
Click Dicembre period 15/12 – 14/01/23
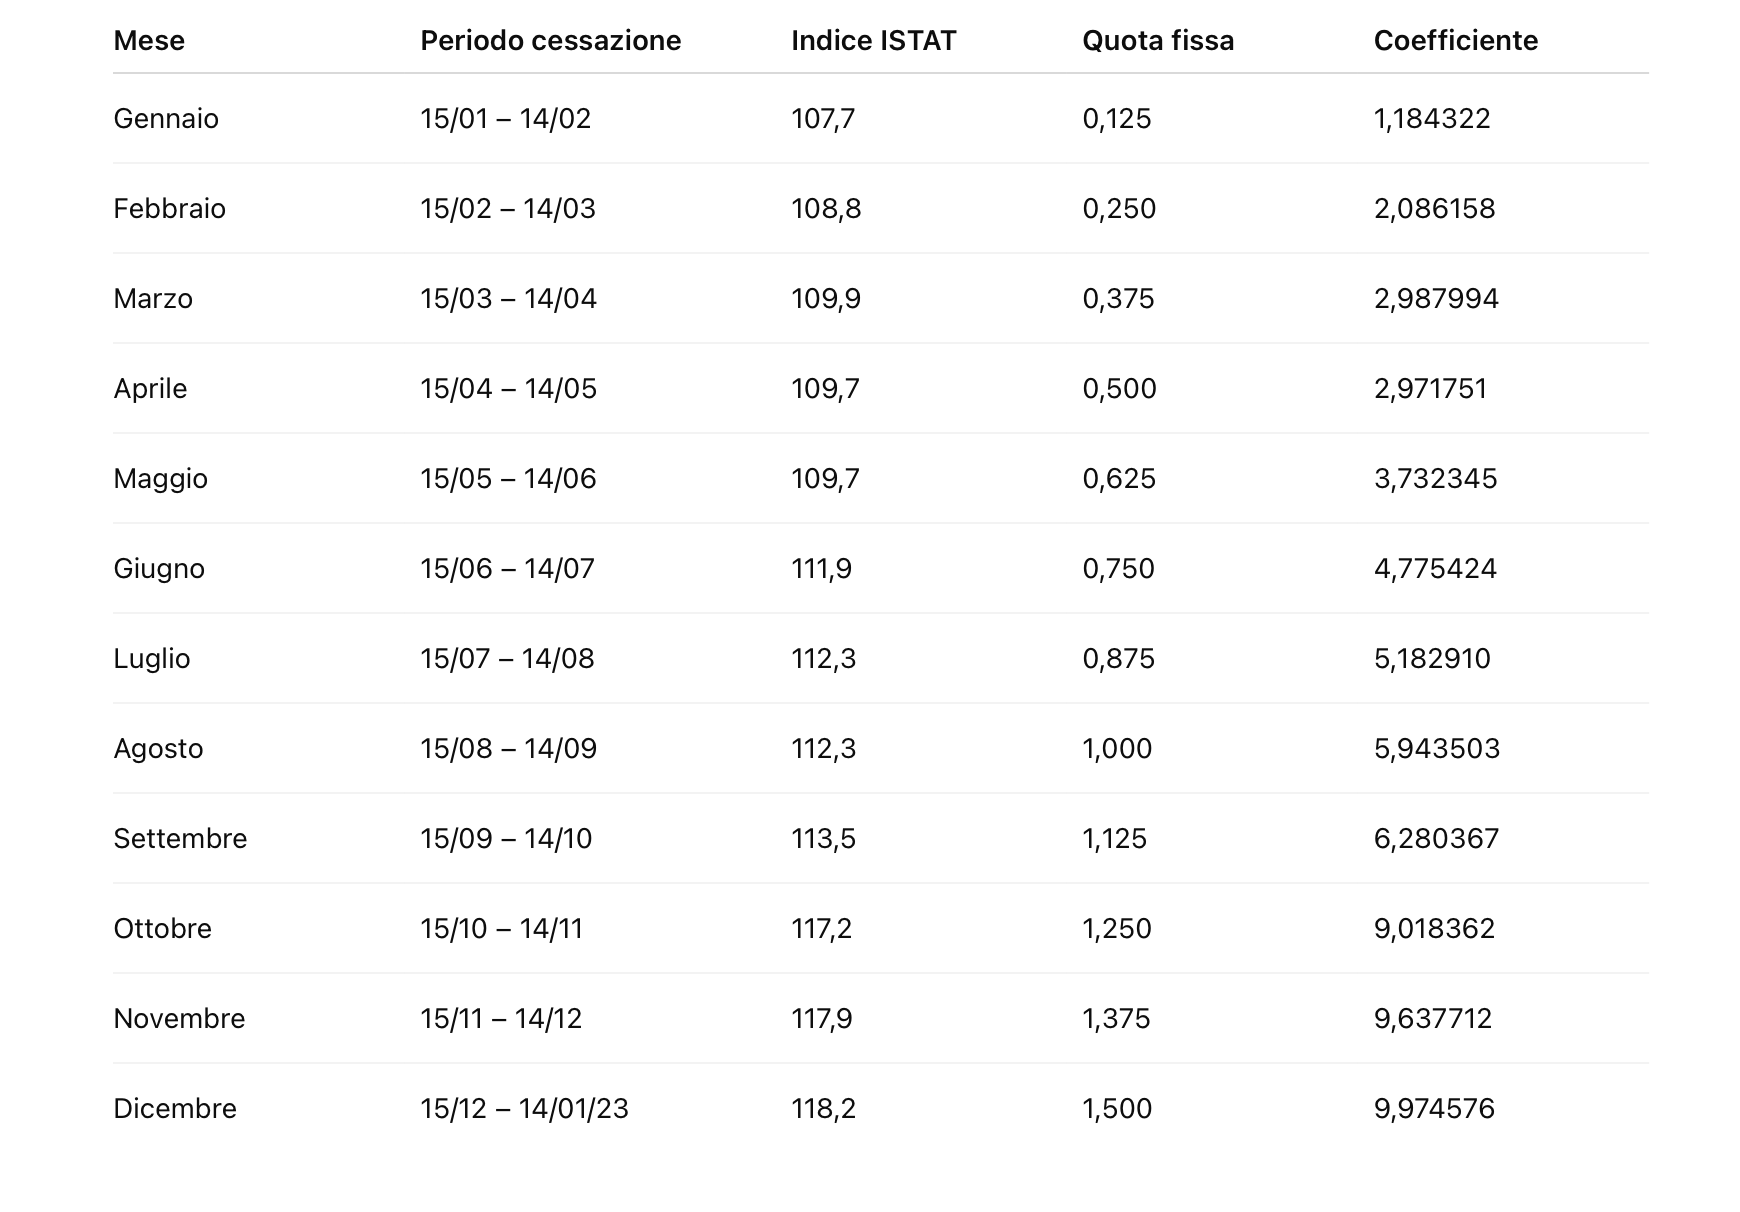pyautogui.click(x=524, y=1109)
